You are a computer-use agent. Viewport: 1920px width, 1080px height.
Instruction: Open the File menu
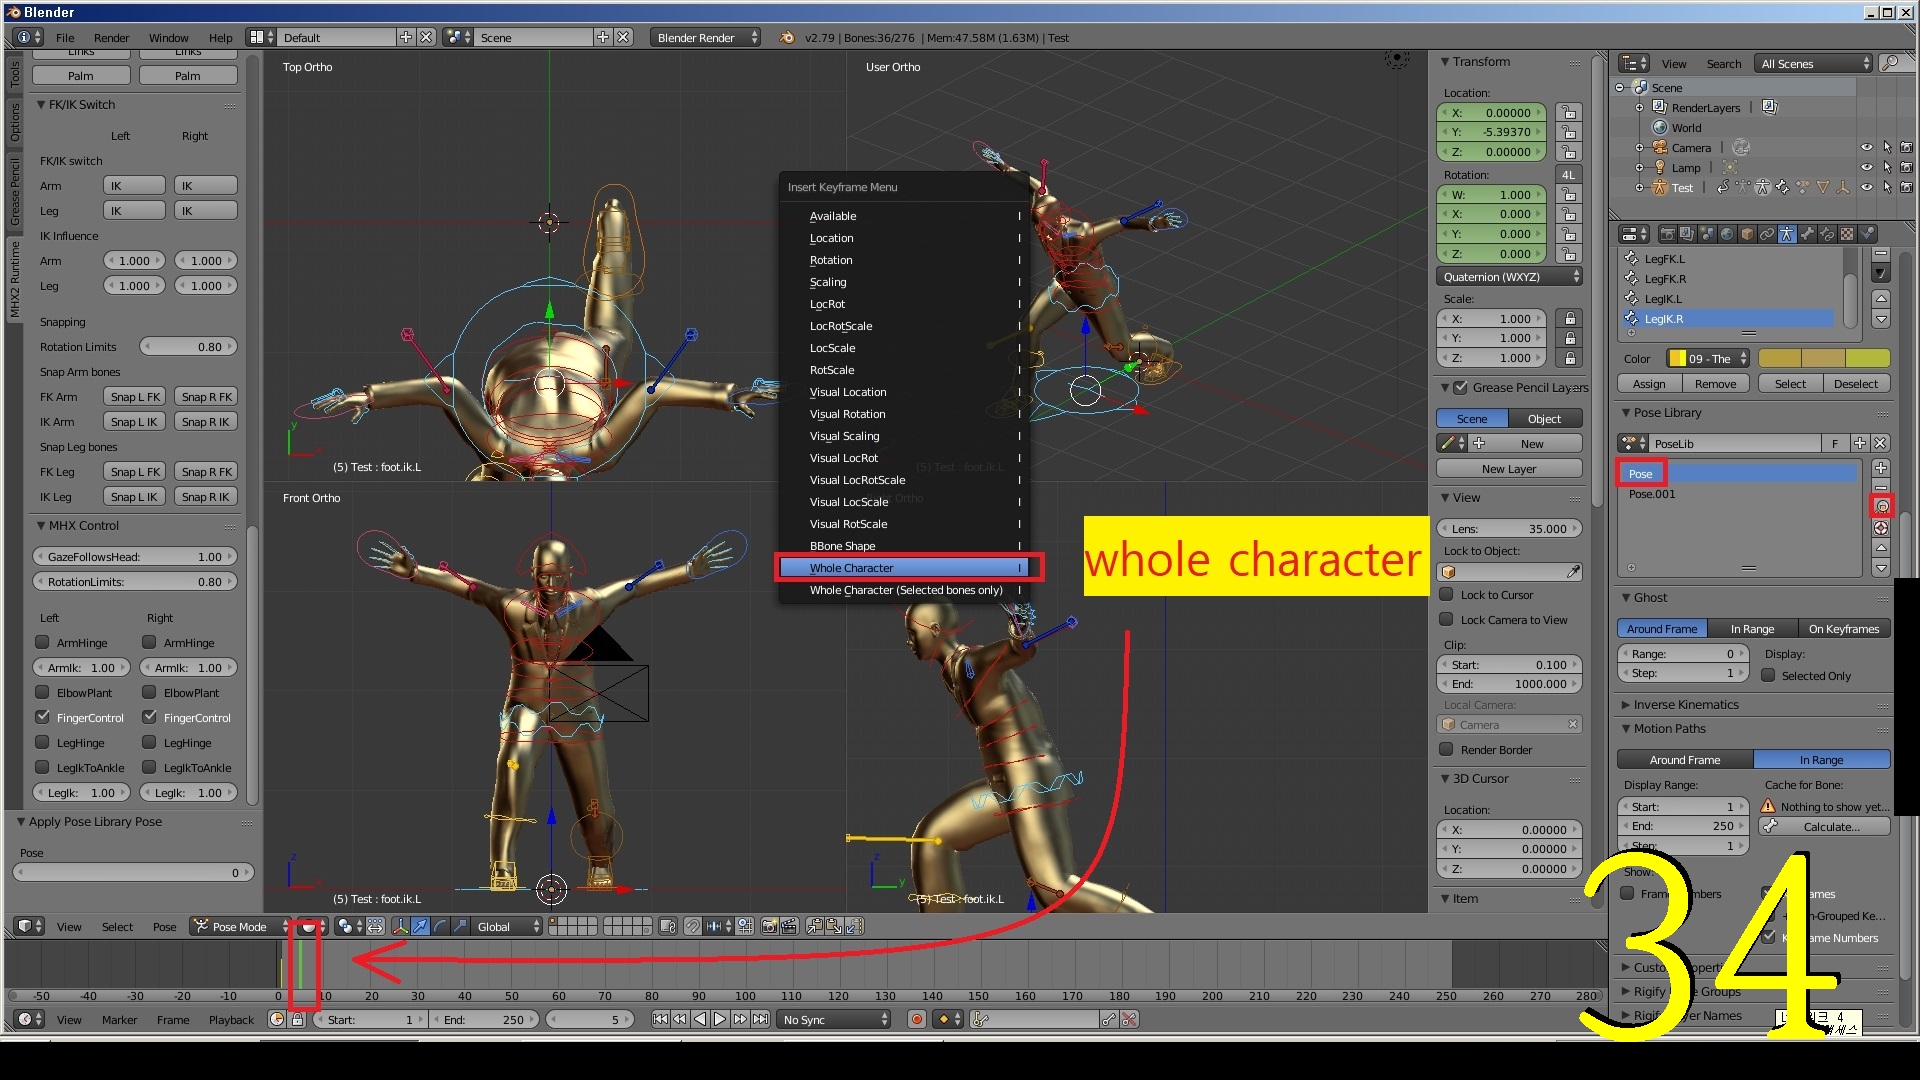tap(65, 37)
